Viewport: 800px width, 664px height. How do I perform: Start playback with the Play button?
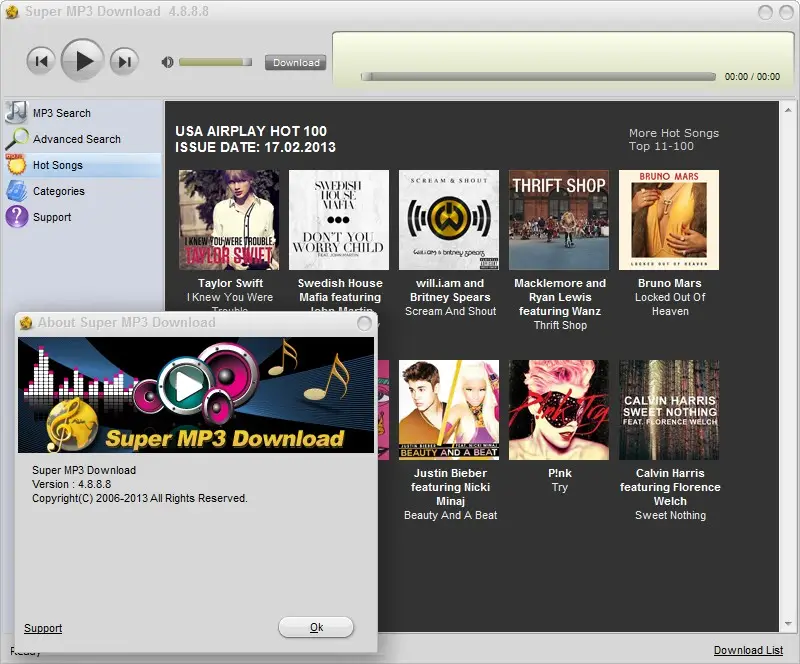(83, 61)
